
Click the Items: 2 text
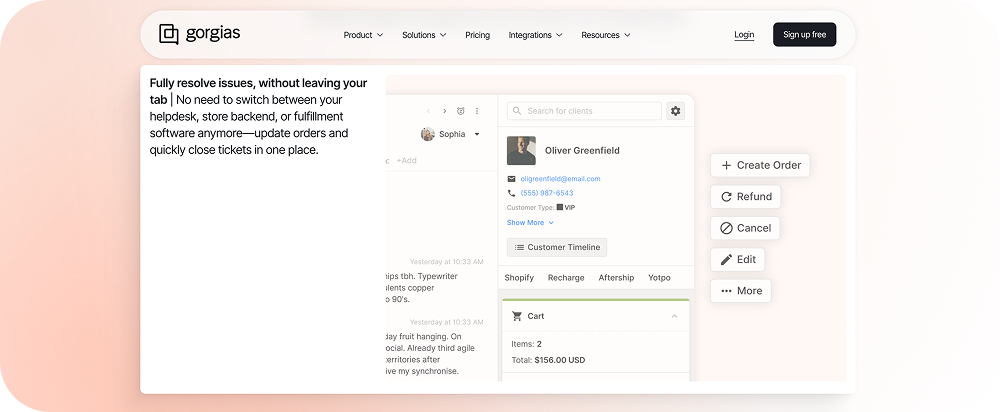[527, 344]
